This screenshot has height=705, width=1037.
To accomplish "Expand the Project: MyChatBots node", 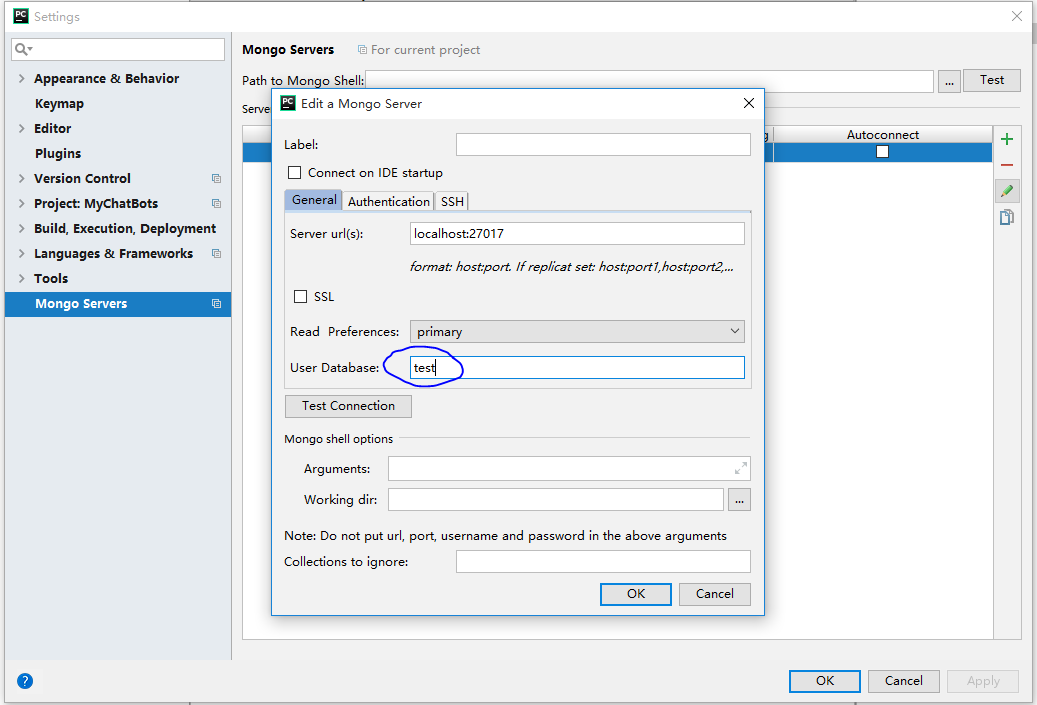I will 22,204.
